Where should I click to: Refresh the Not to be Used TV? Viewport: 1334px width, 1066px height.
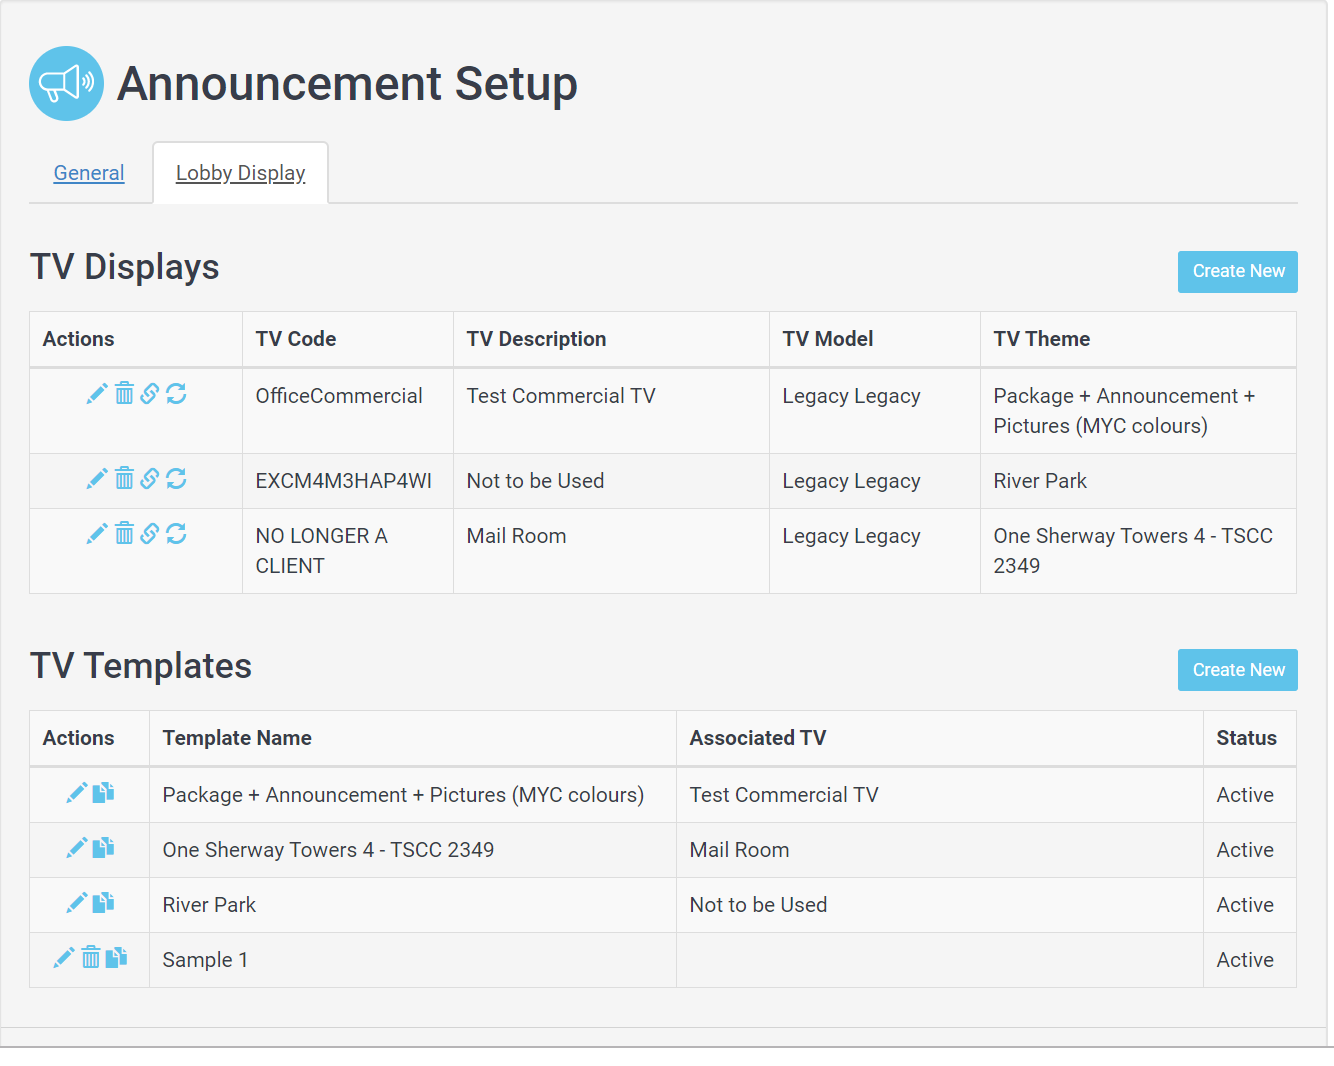[x=176, y=479]
